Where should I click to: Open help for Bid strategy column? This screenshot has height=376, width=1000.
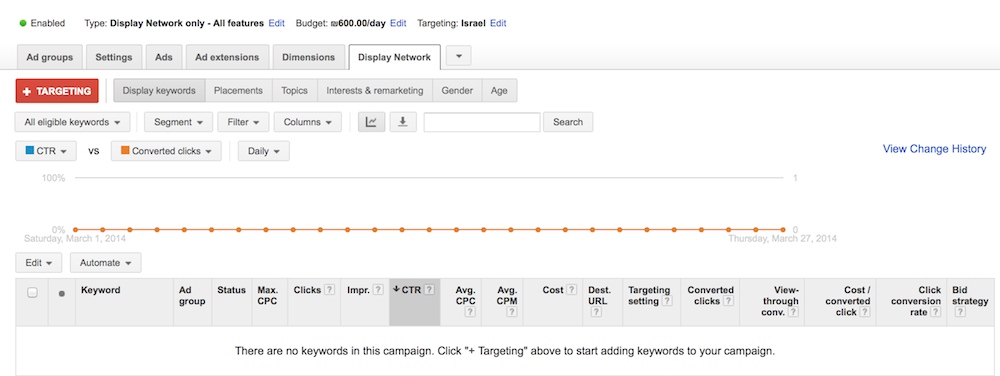point(960,312)
